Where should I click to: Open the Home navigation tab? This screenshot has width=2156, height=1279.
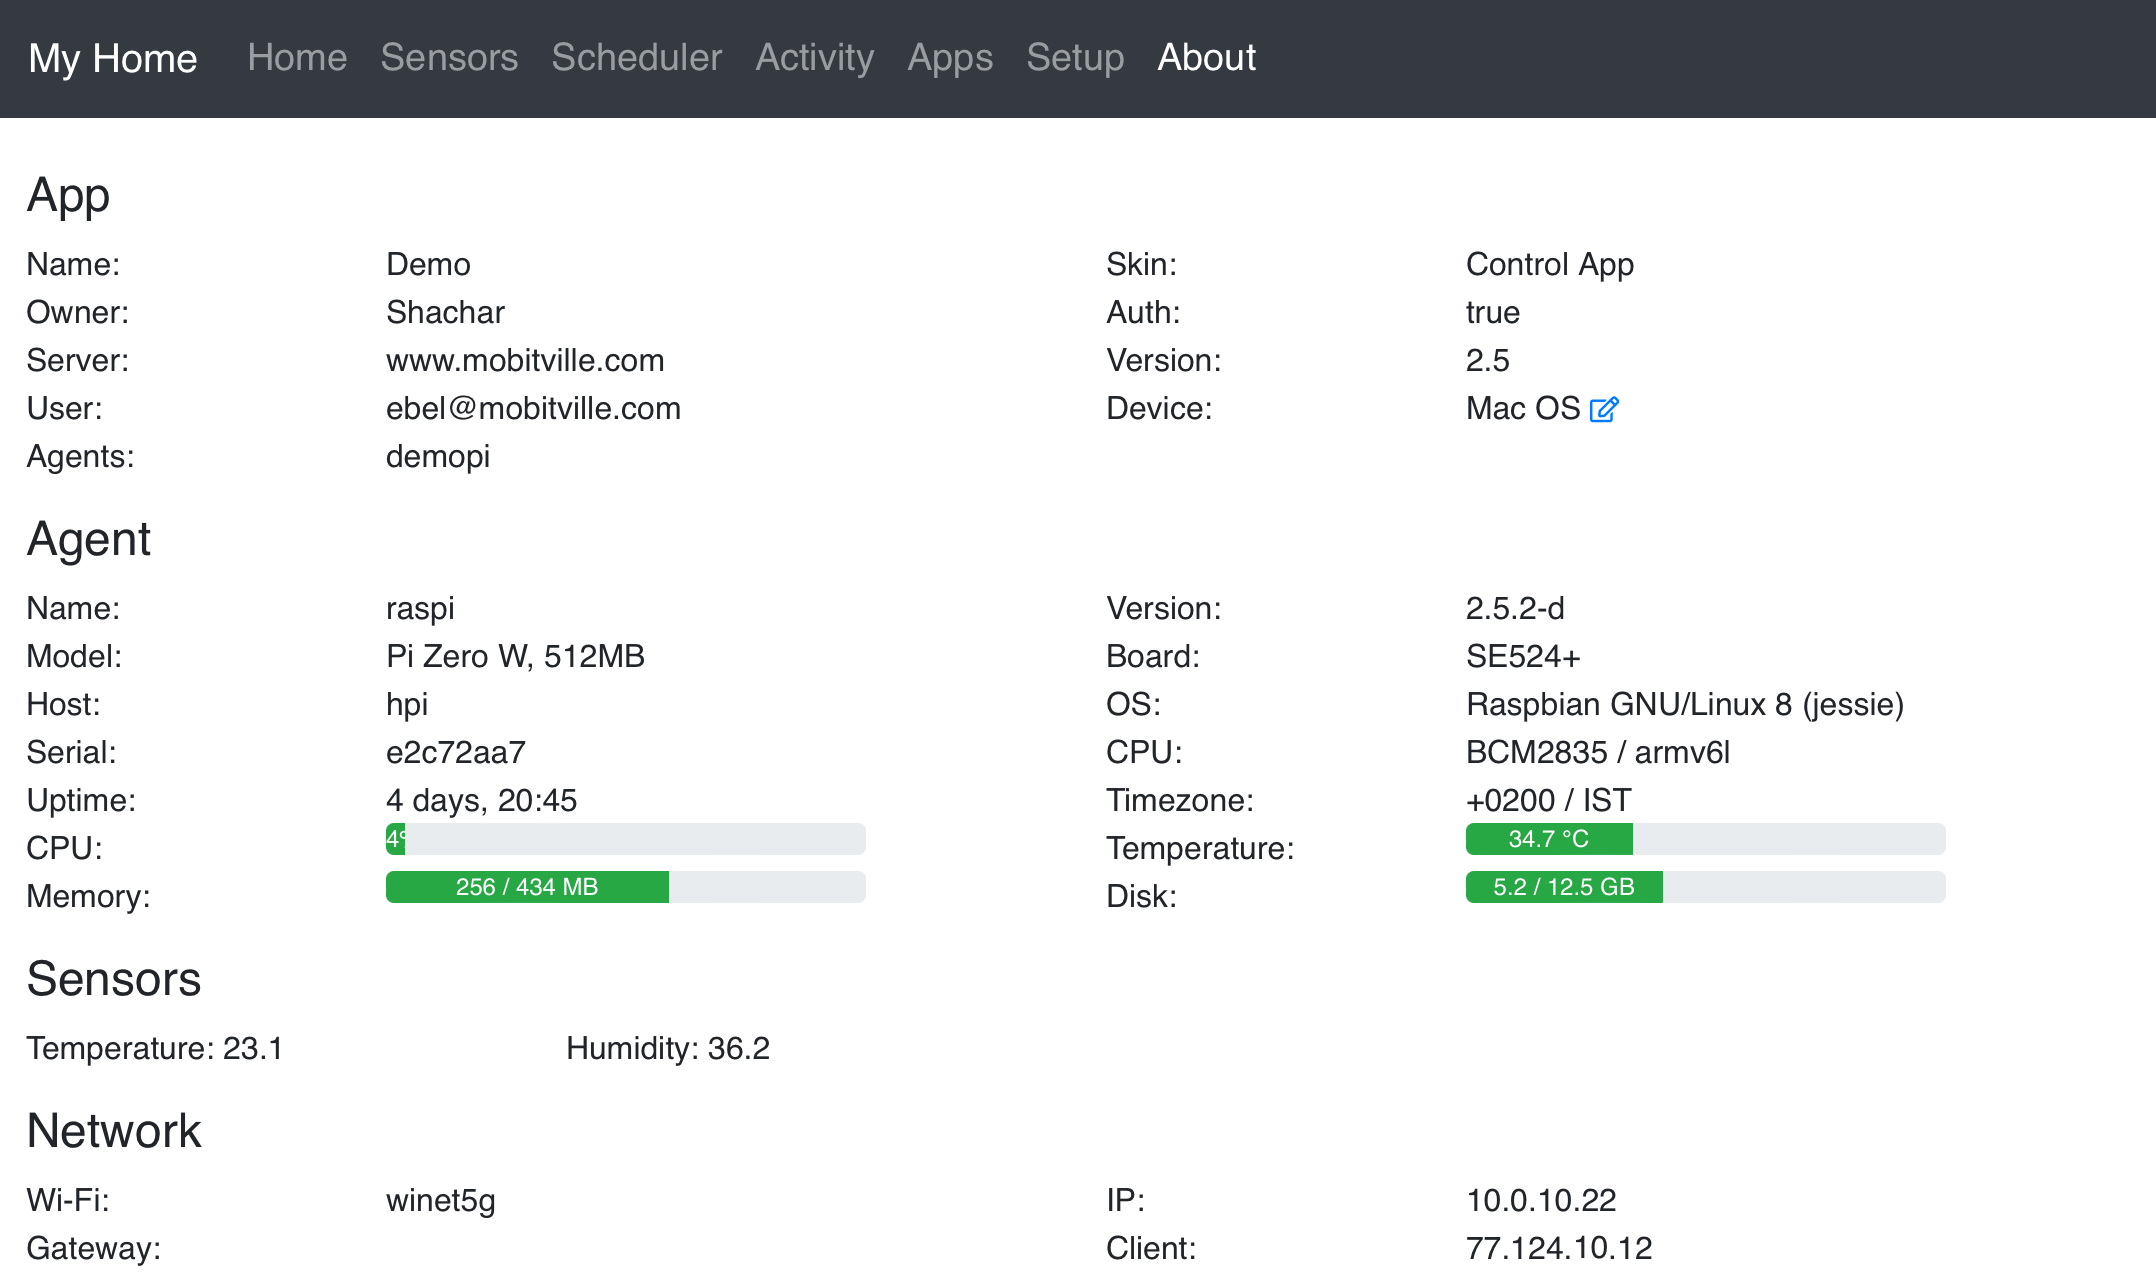(x=297, y=58)
